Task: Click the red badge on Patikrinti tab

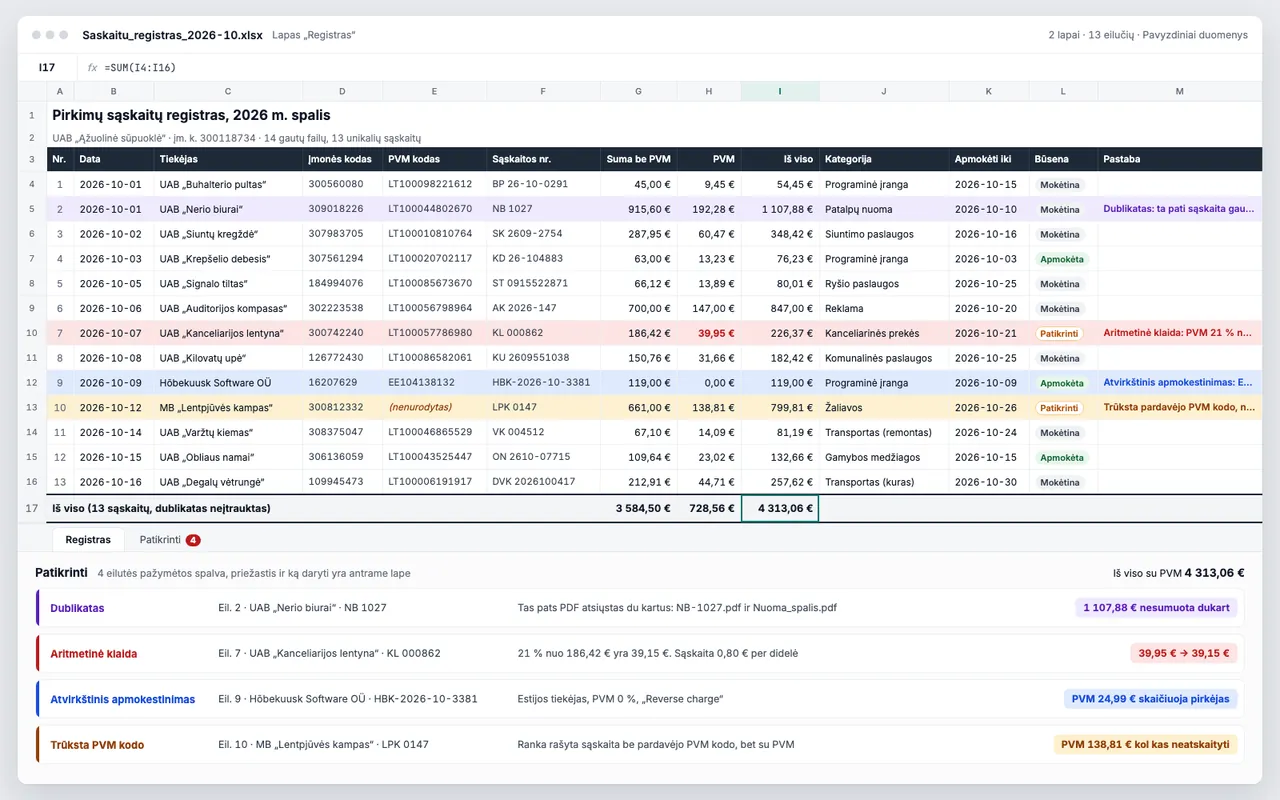Action: click(193, 540)
